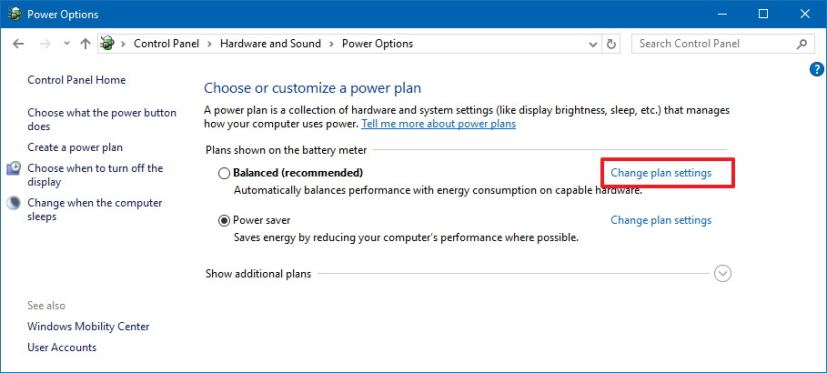
Task: Open Create a power plan
Action: 75,148
